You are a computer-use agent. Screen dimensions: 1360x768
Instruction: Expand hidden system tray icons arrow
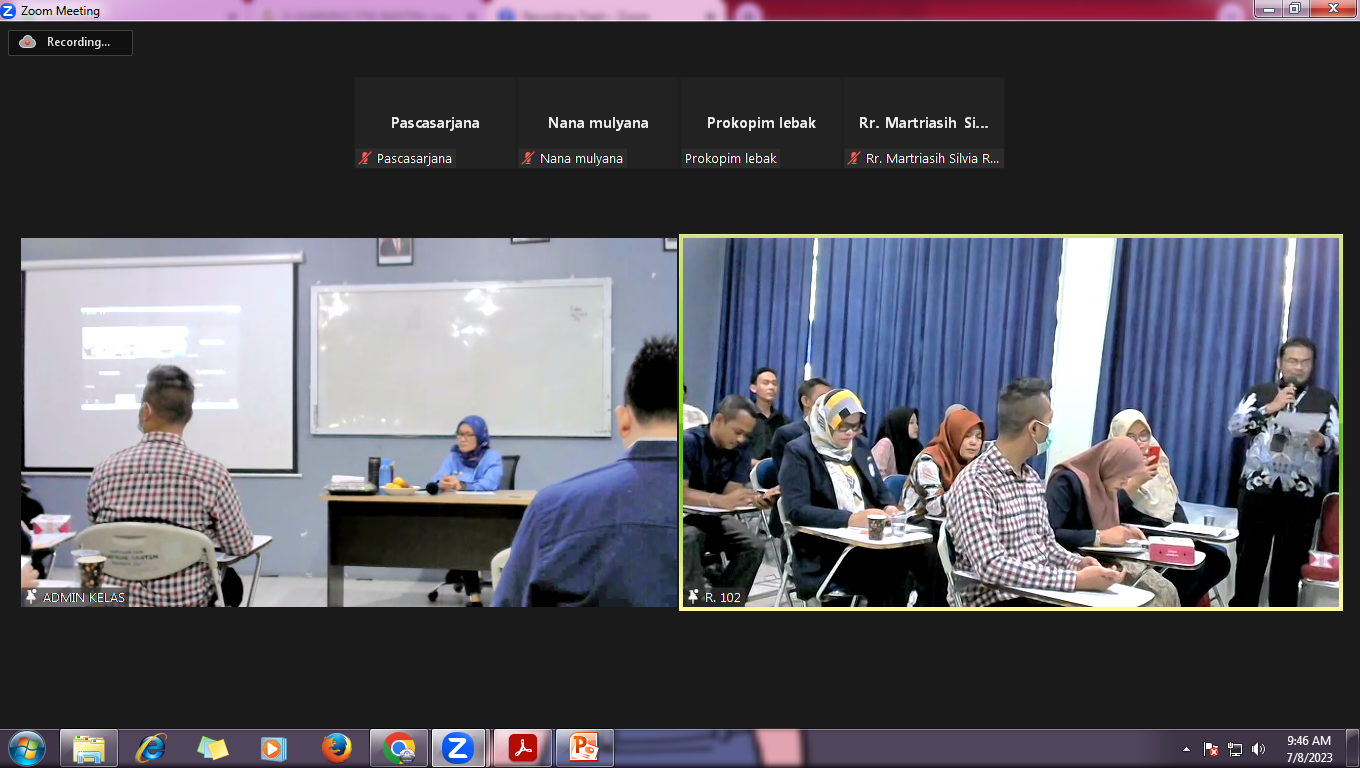(1186, 749)
